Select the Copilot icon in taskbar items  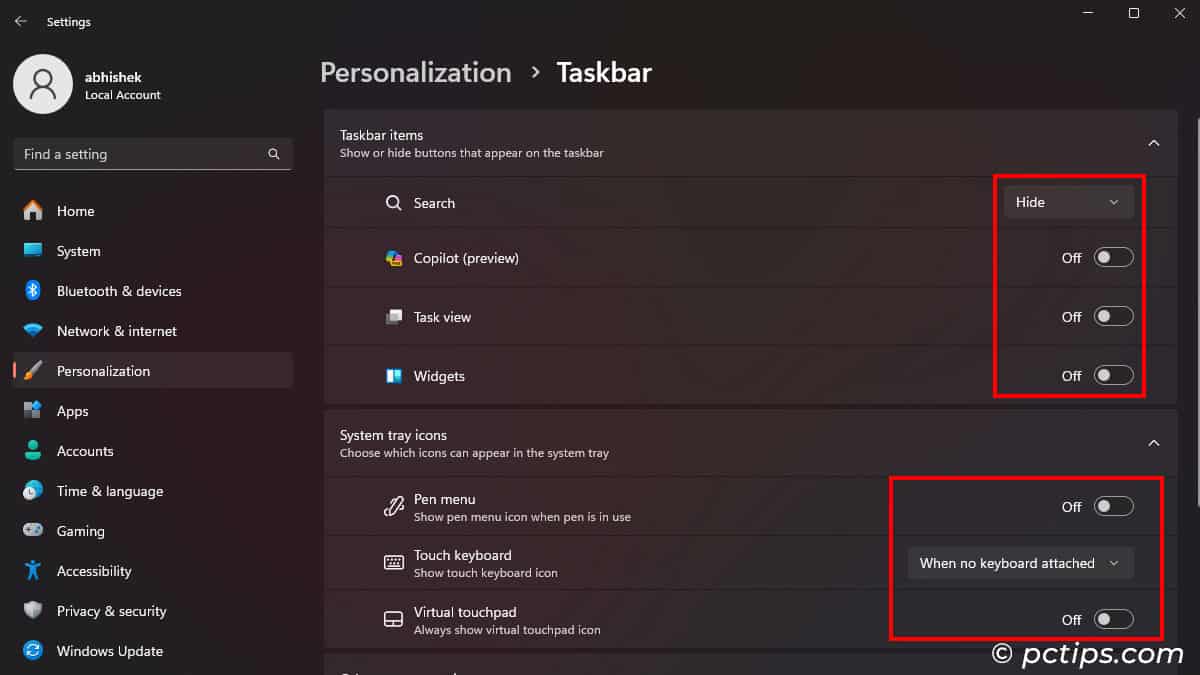[394, 257]
